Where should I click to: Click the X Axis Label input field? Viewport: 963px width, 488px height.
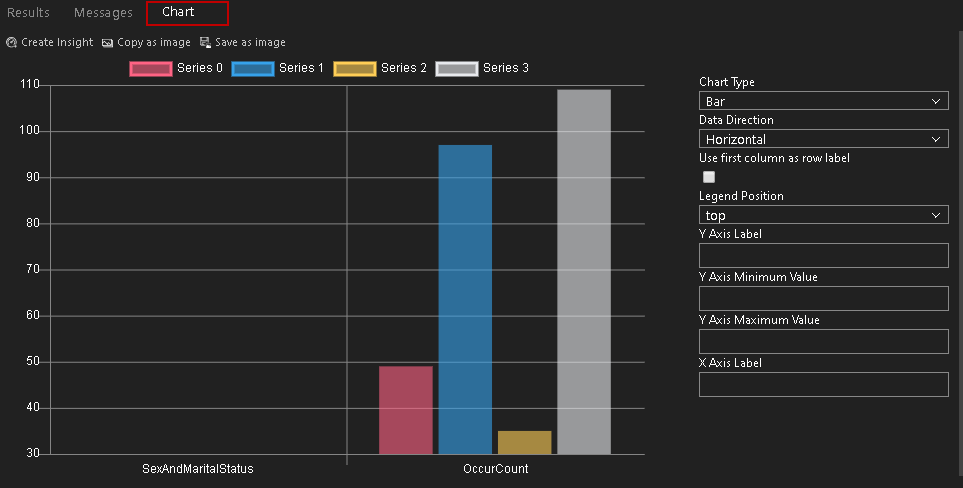click(823, 384)
